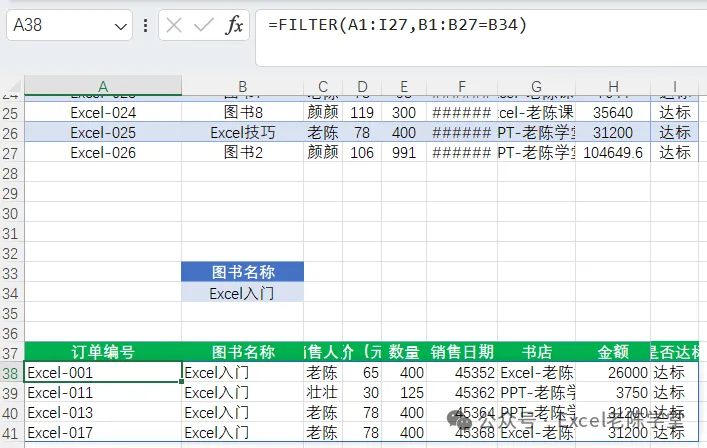Image resolution: width=707 pixels, height=448 pixels.
Task: Select column D header
Action: point(362,86)
